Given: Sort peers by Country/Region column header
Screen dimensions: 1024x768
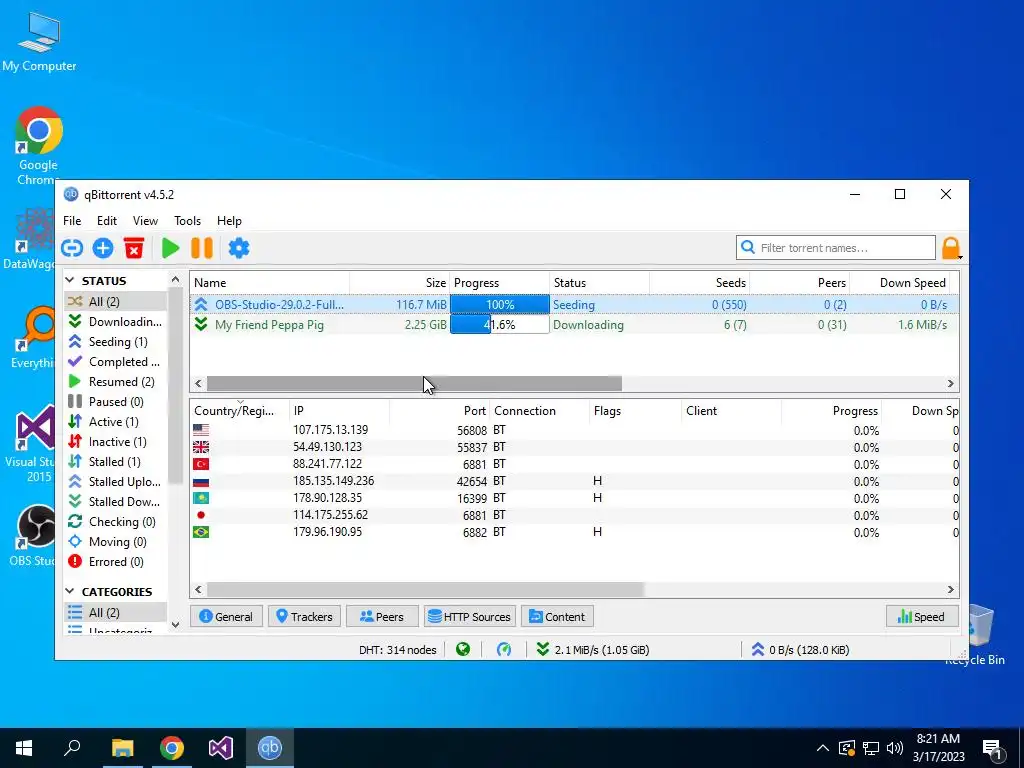Looking at the screenshot, I should [x=239, y=411].
